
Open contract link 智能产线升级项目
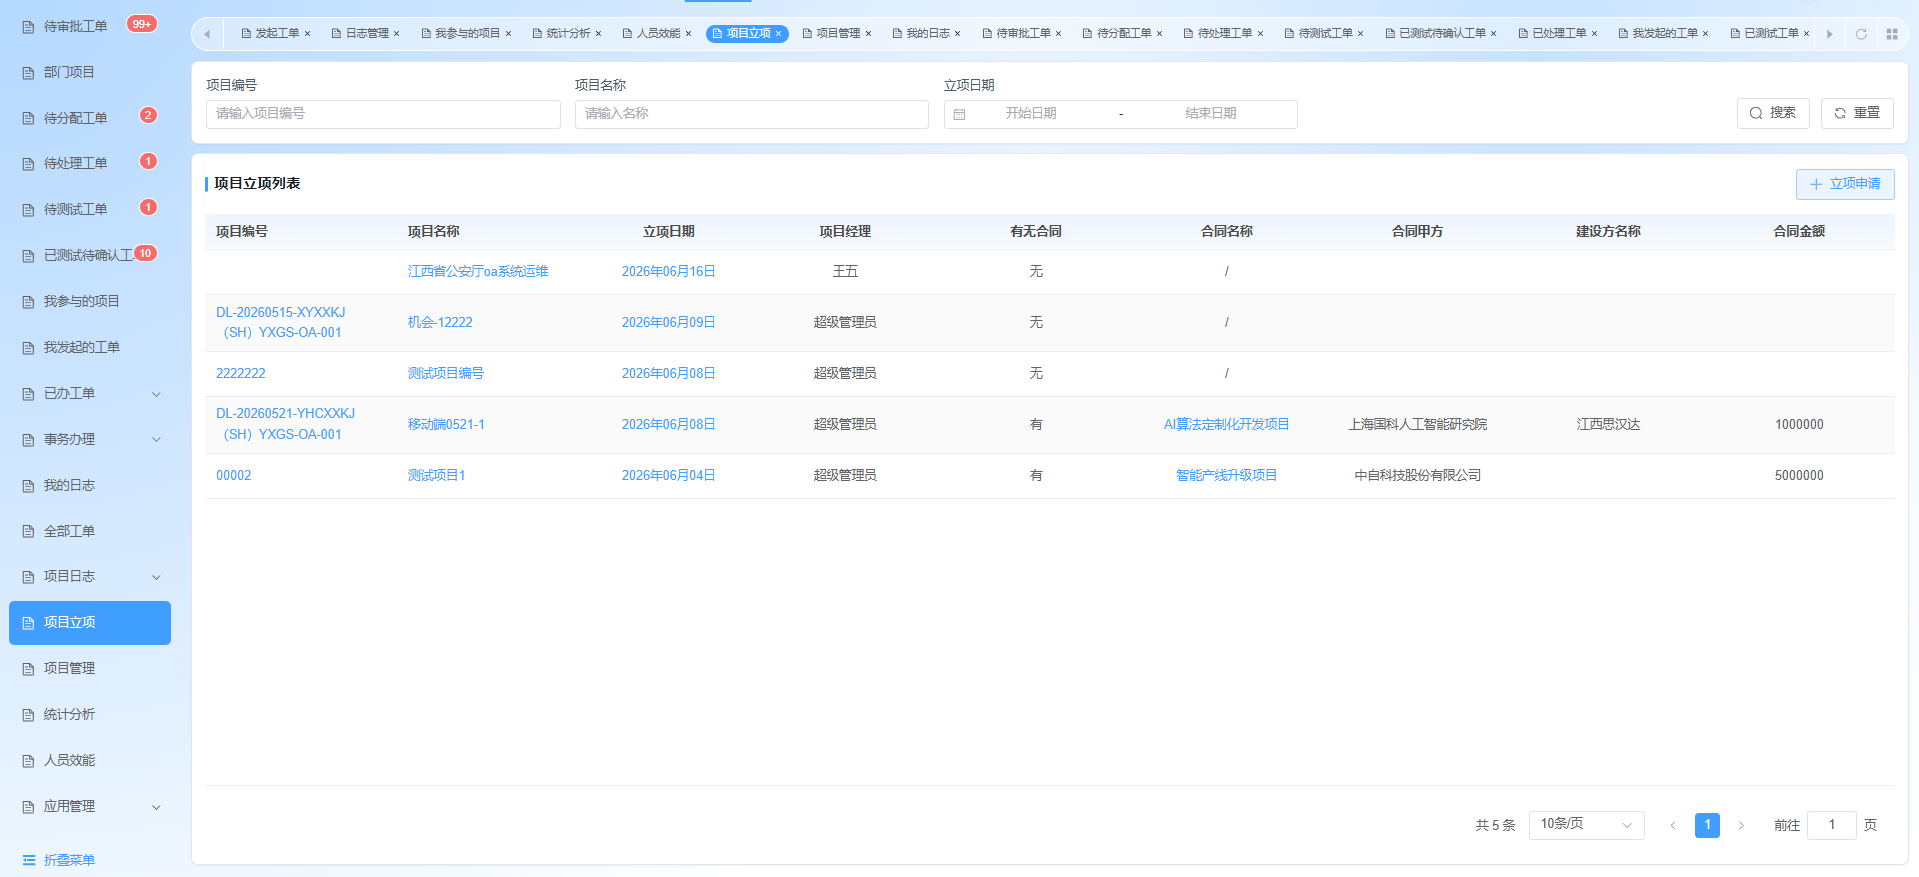point(1226,476)
